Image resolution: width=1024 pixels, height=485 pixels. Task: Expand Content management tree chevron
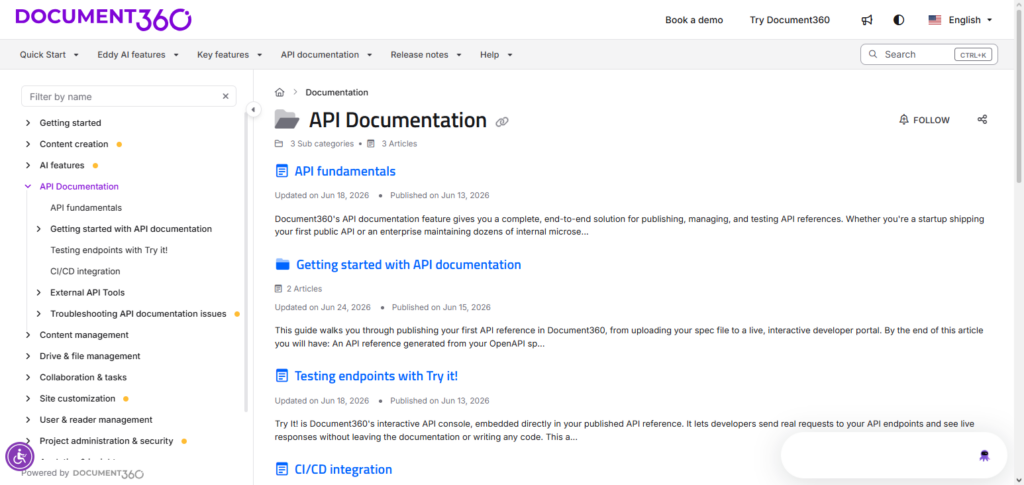pyautogui.click(x=27, y=335)
